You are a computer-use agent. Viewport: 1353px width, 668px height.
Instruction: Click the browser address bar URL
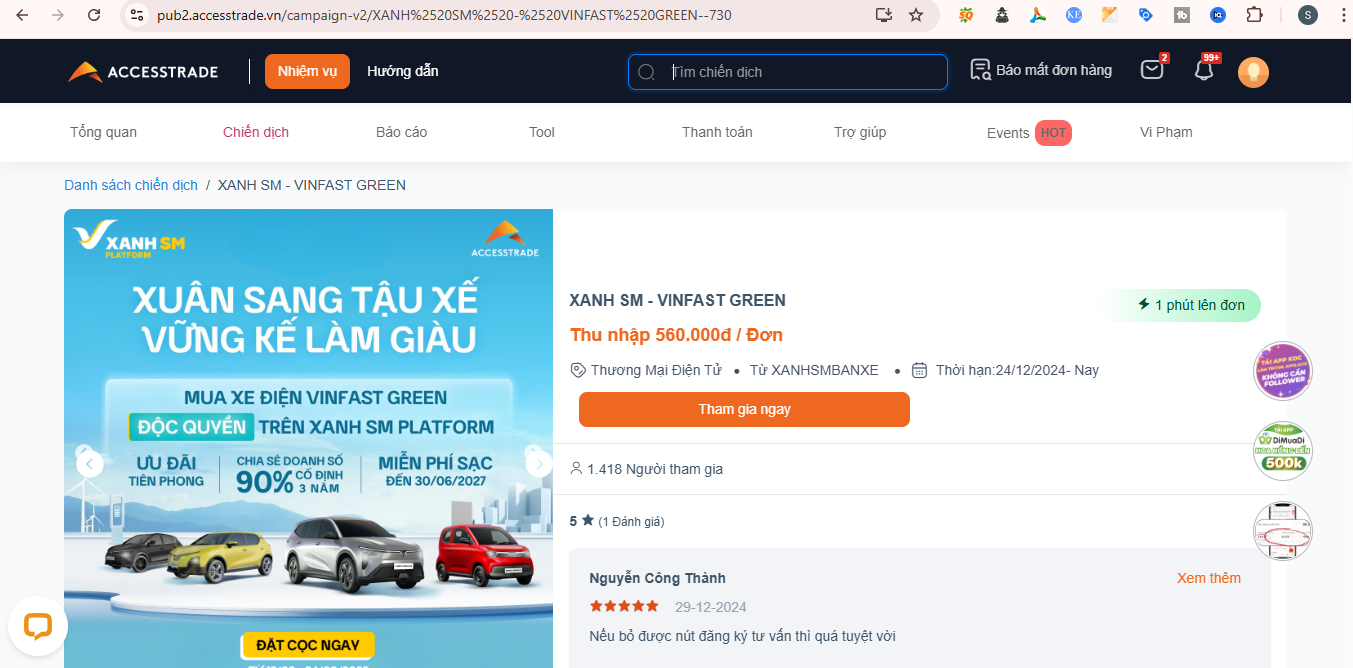click(444, 15)
